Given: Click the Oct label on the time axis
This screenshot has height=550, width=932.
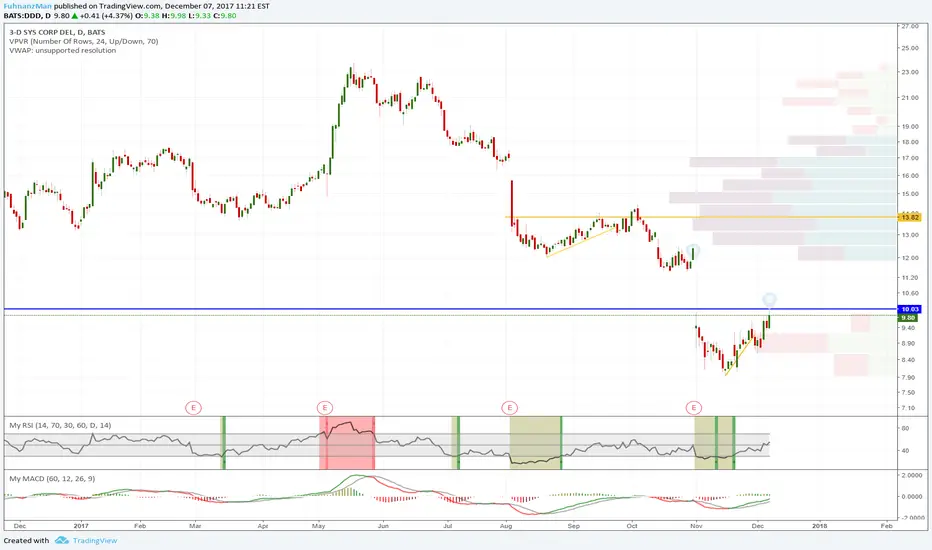Looking at the screenshot, I should click(x=632, y=526).
